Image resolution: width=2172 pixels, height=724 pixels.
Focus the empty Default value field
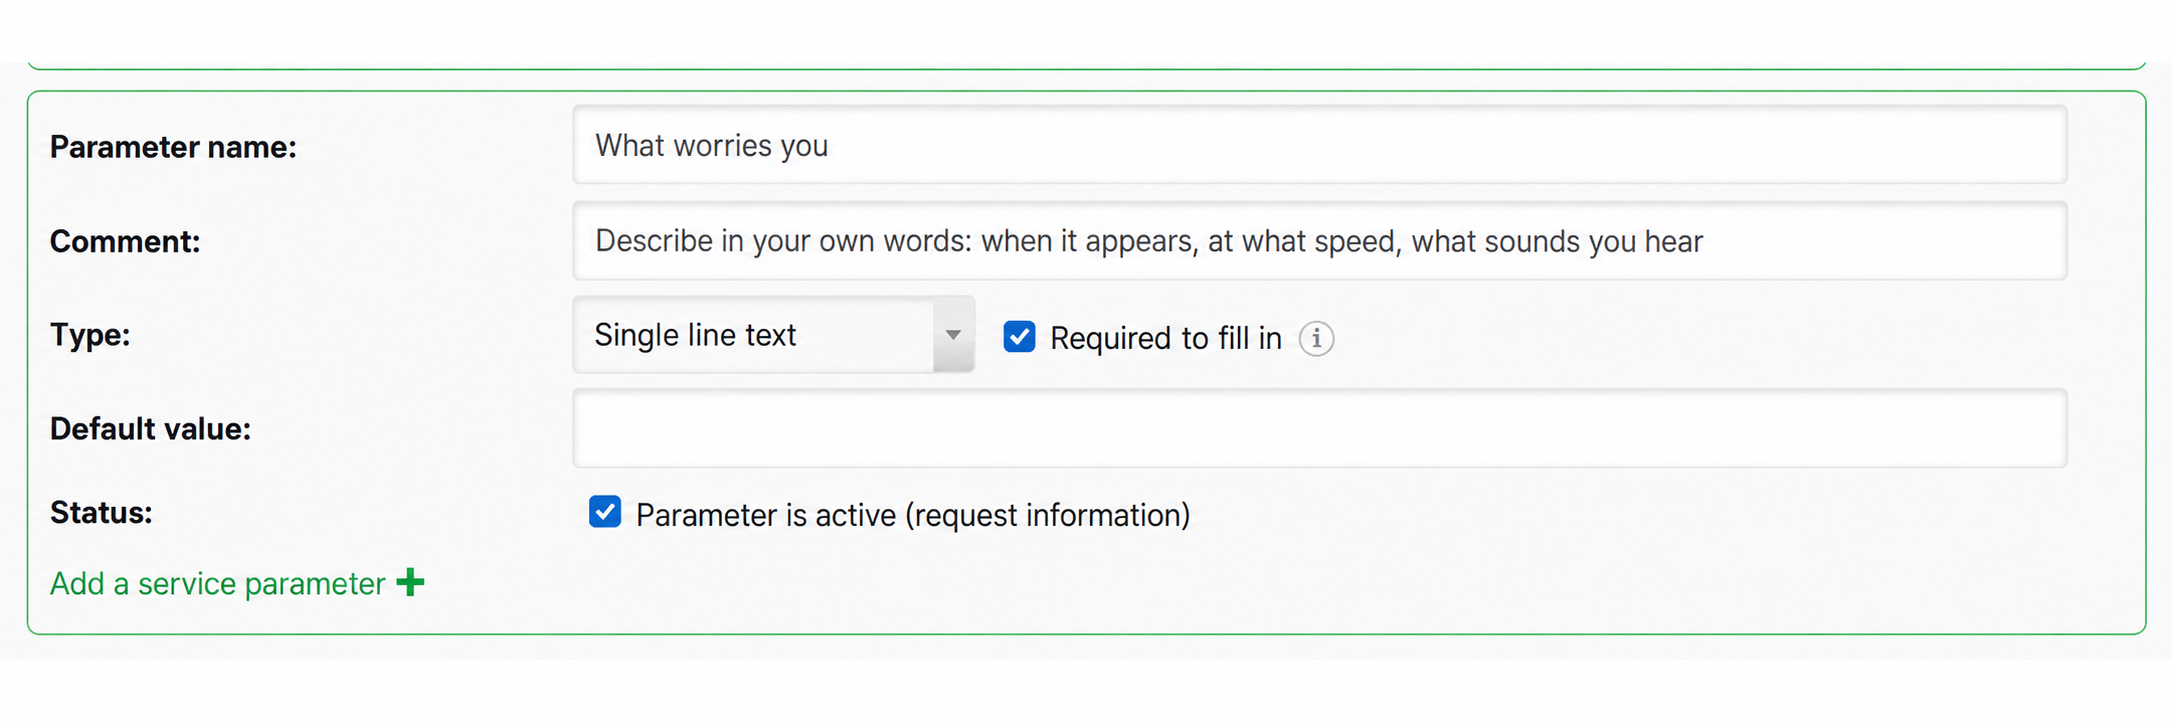[1319, 428]
